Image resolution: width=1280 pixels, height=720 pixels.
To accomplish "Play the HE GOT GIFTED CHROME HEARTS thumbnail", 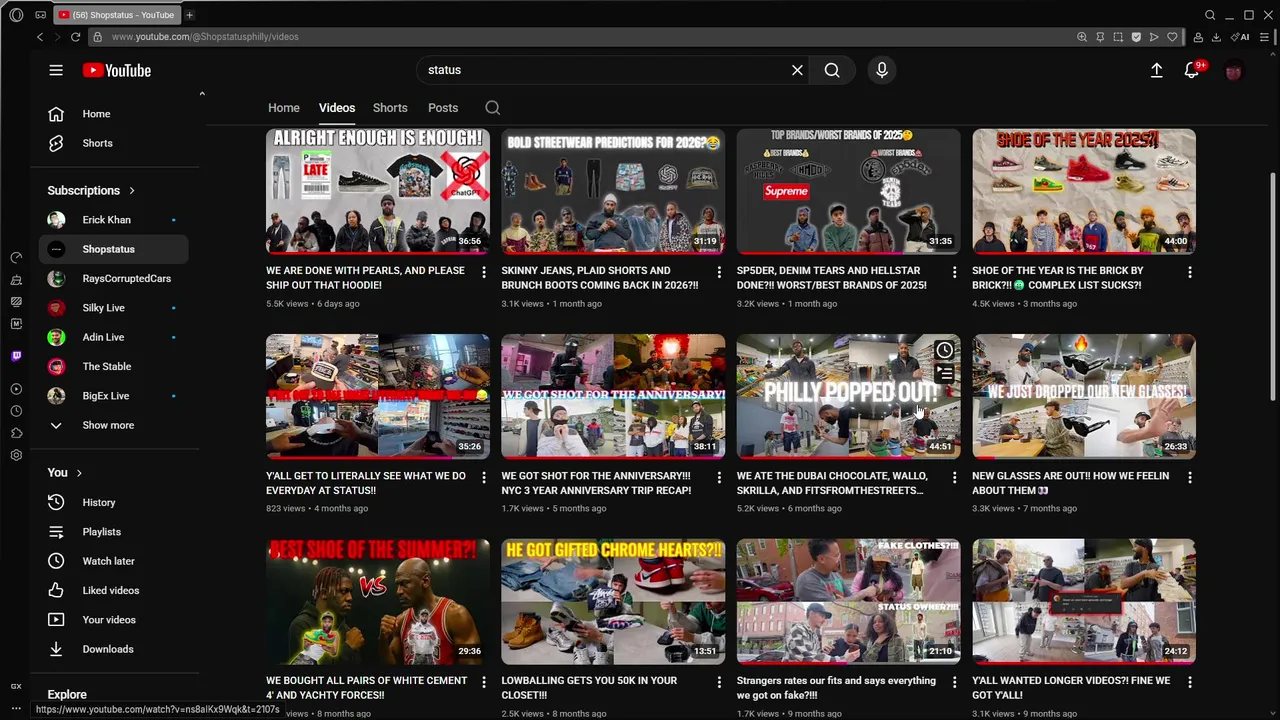I will pyautogui.click(x=613, y=602).
